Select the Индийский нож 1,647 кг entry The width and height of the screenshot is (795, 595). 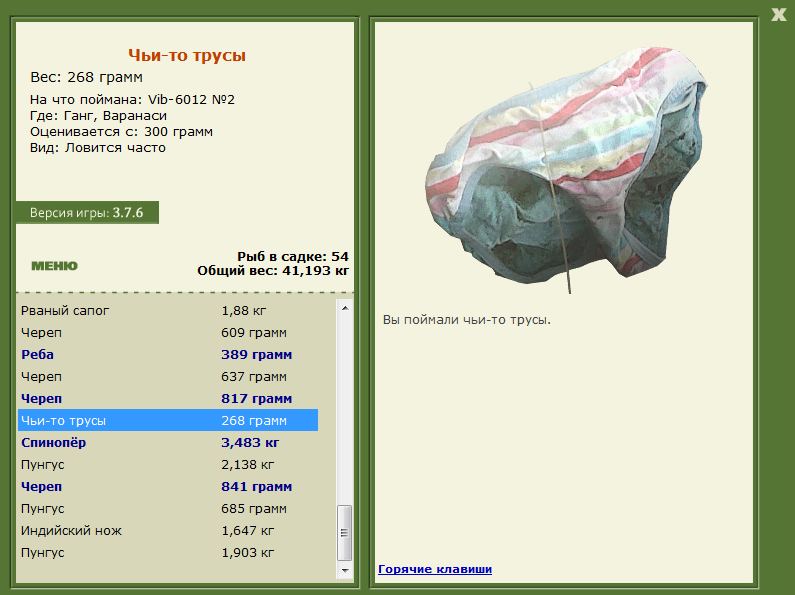[168, 531]
